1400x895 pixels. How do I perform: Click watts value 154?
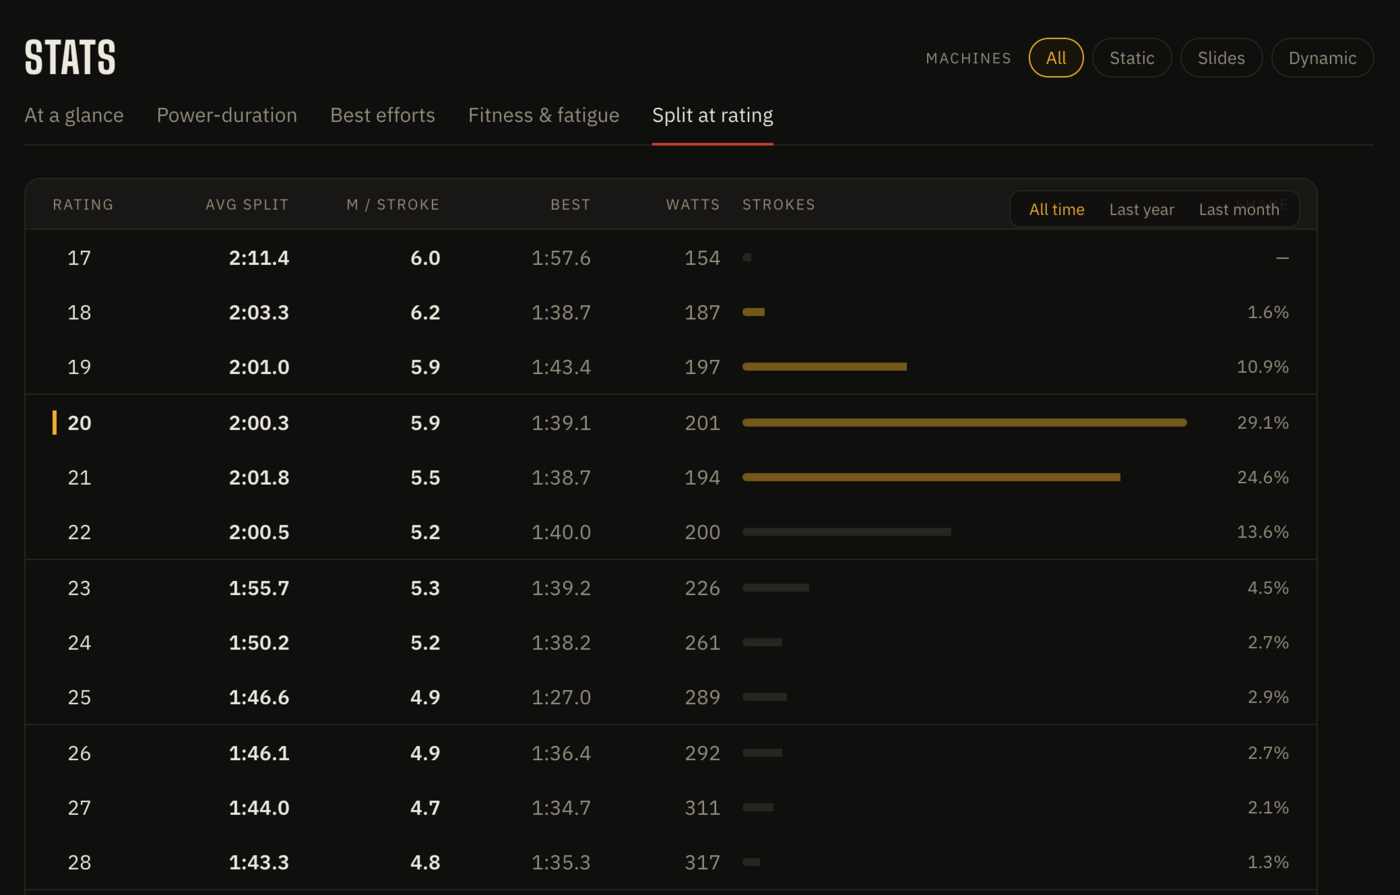click(x=702, y=258)
